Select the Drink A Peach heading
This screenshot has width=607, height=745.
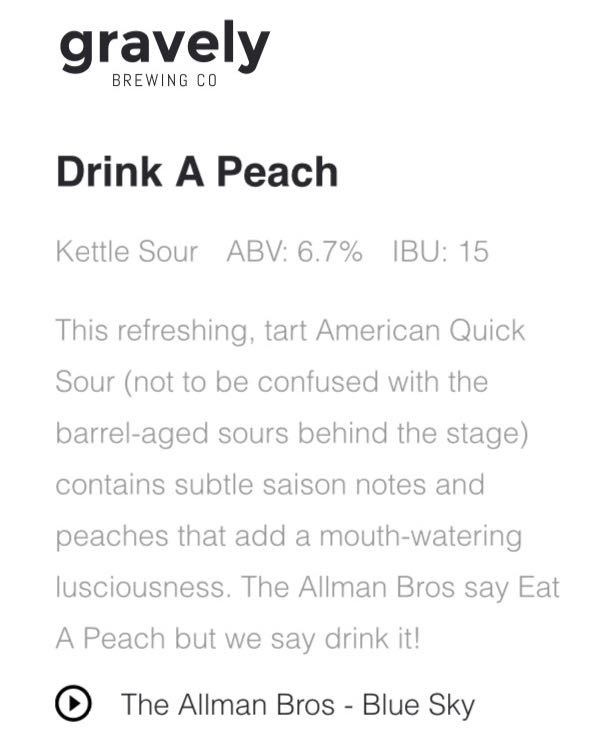coord(197,172)
